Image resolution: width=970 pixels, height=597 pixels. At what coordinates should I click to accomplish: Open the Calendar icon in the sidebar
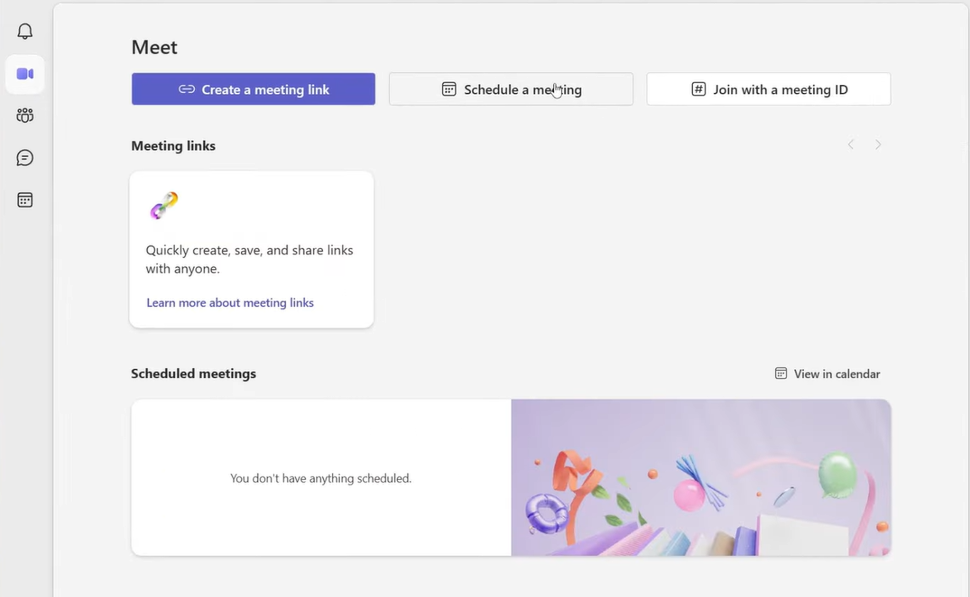(24, 199)
